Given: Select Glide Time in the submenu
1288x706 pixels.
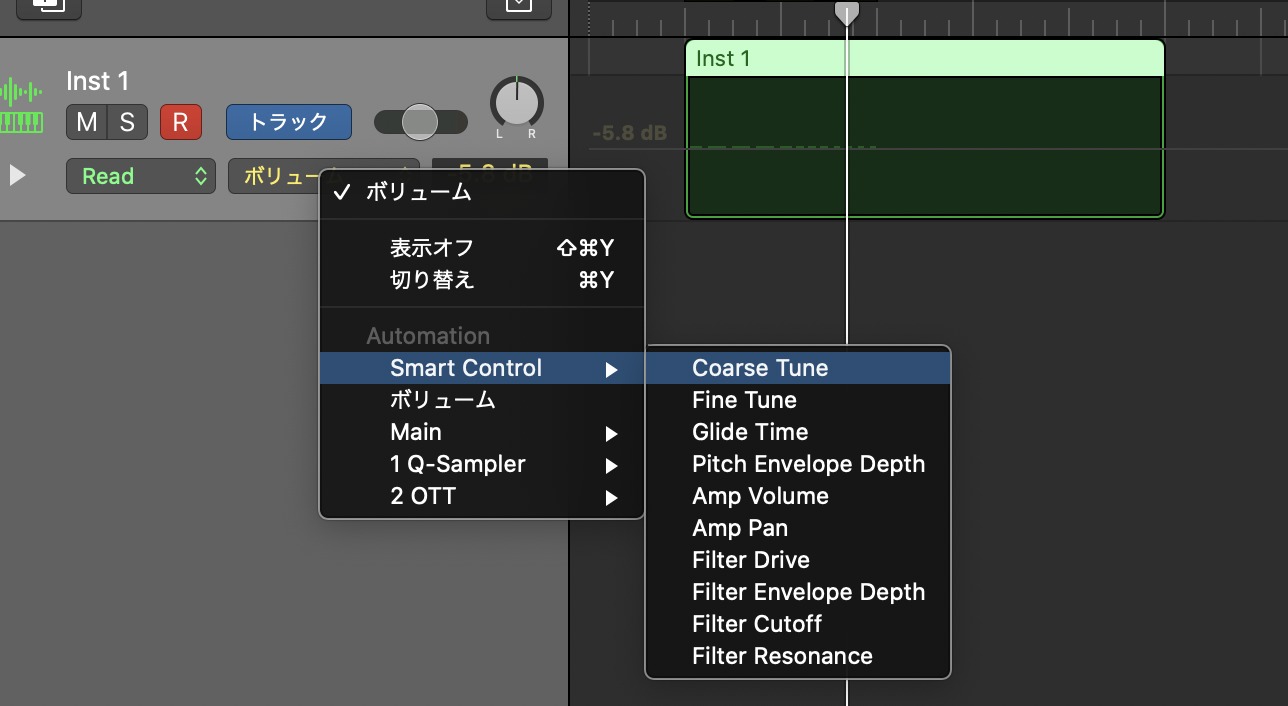Looking at the screenshot, I should pos(750,432).
